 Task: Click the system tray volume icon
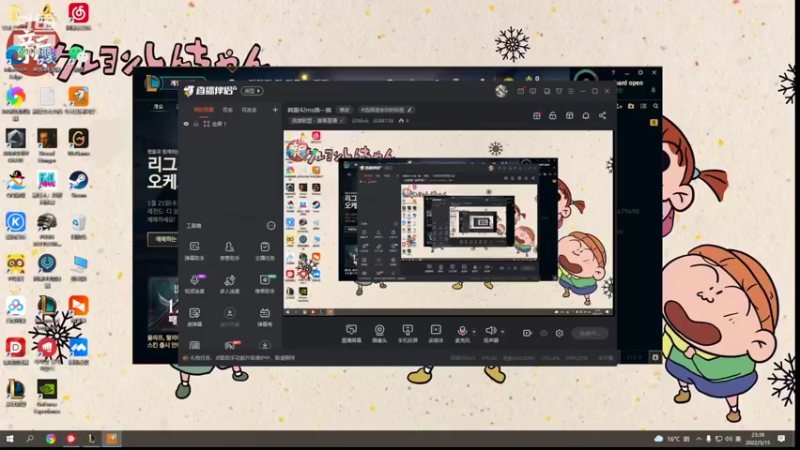pos(729,439)
